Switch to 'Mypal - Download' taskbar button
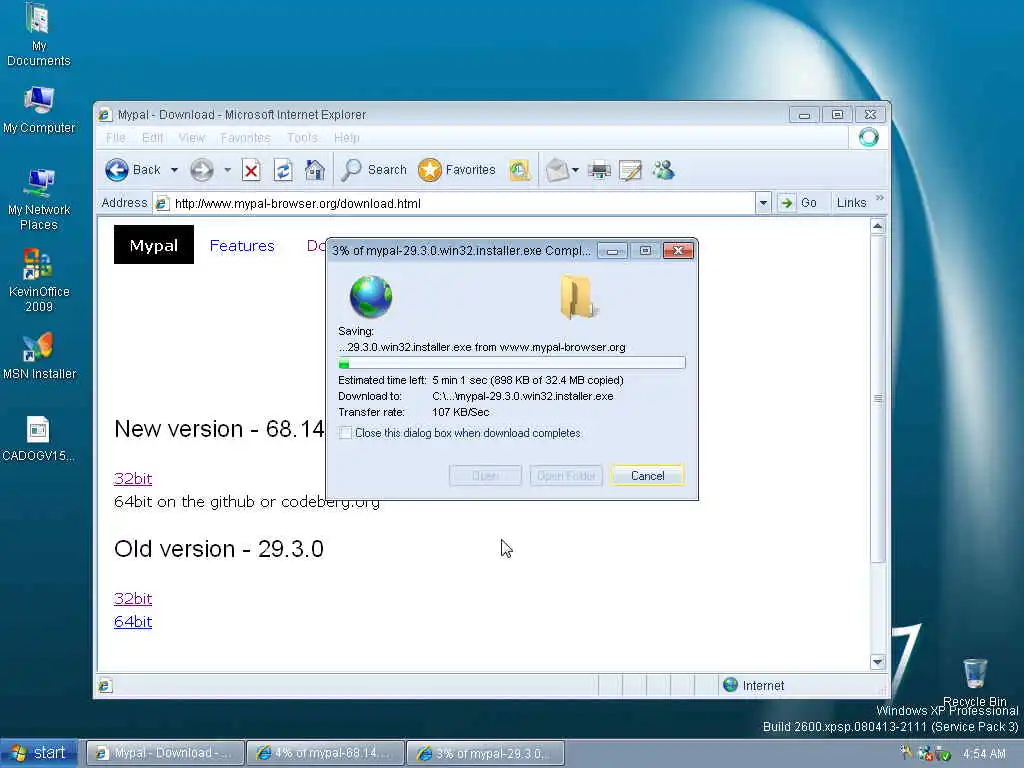Viewport: 1024px width, 768px height. (x=165, y=753)
